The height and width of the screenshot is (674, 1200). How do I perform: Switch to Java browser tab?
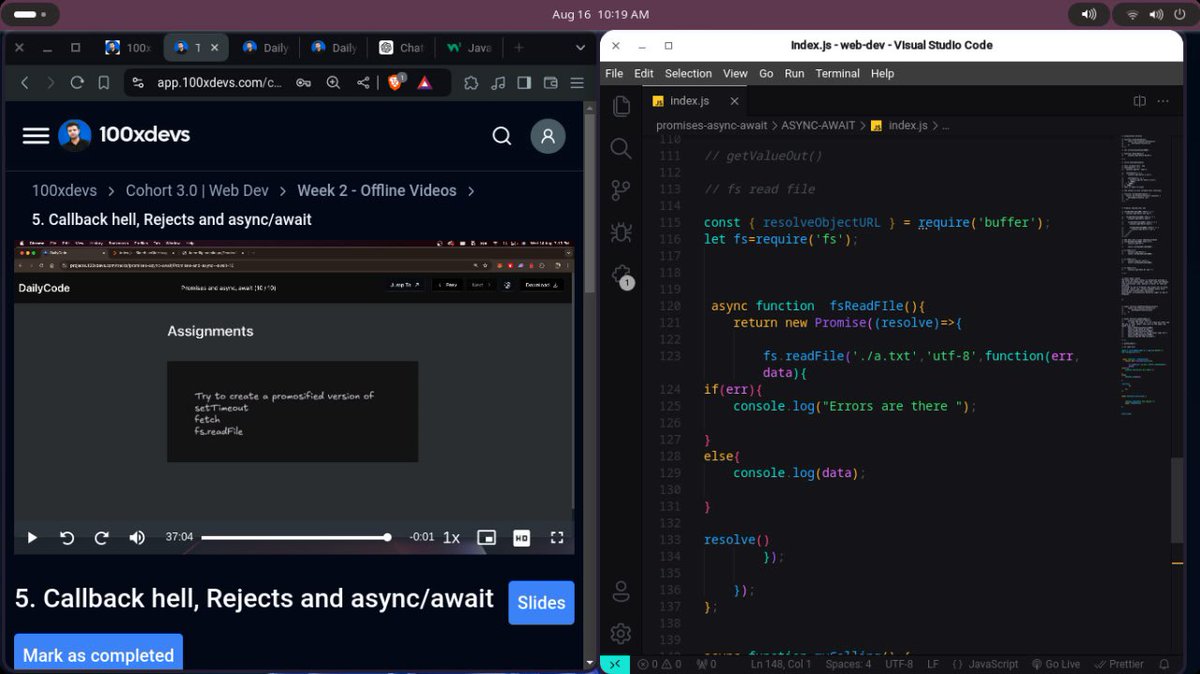(468, 47)
